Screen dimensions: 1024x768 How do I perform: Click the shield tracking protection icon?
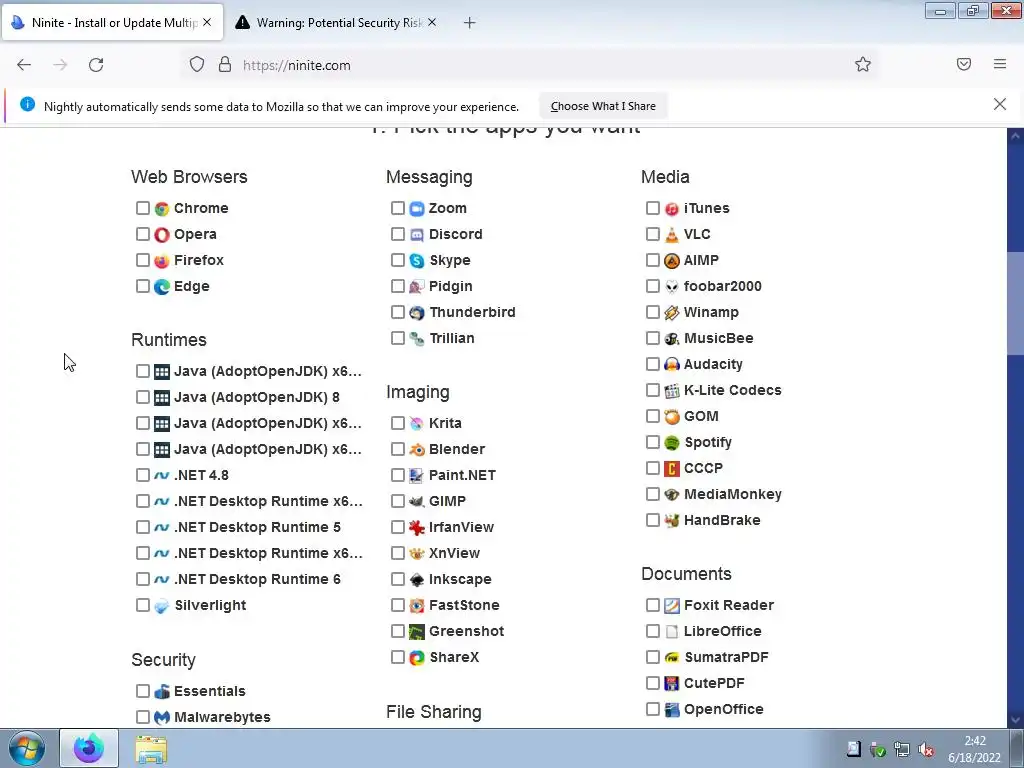click(x=197, y=64)
